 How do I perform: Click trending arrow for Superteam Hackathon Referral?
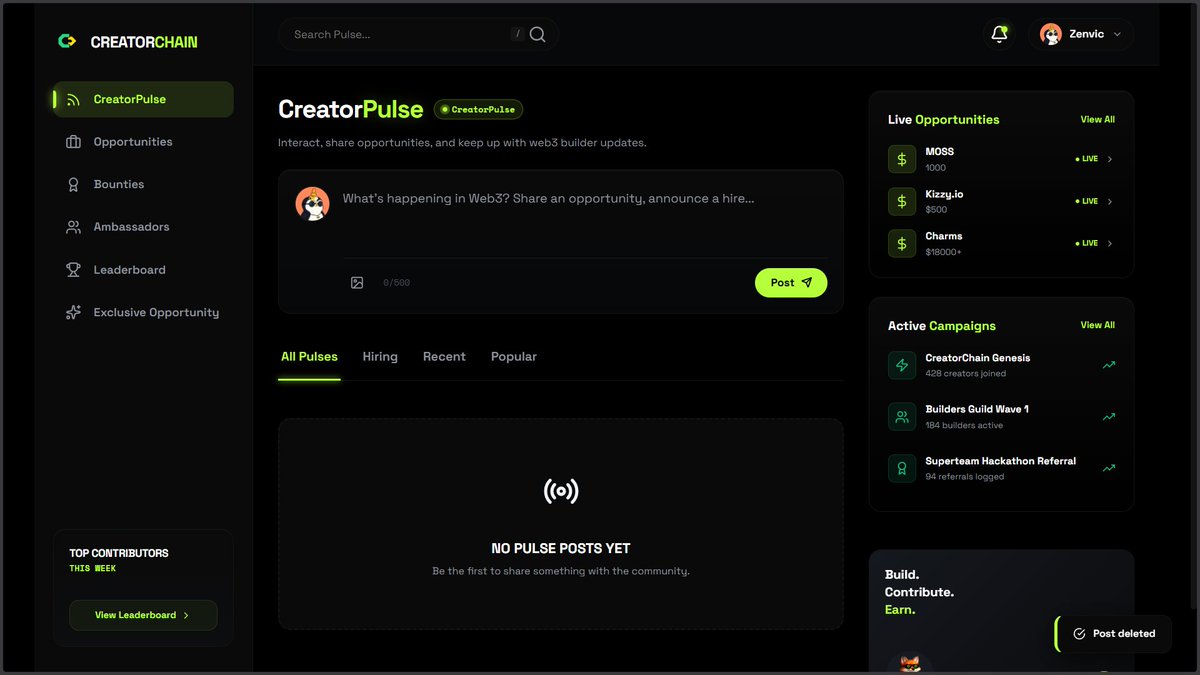1109,468
